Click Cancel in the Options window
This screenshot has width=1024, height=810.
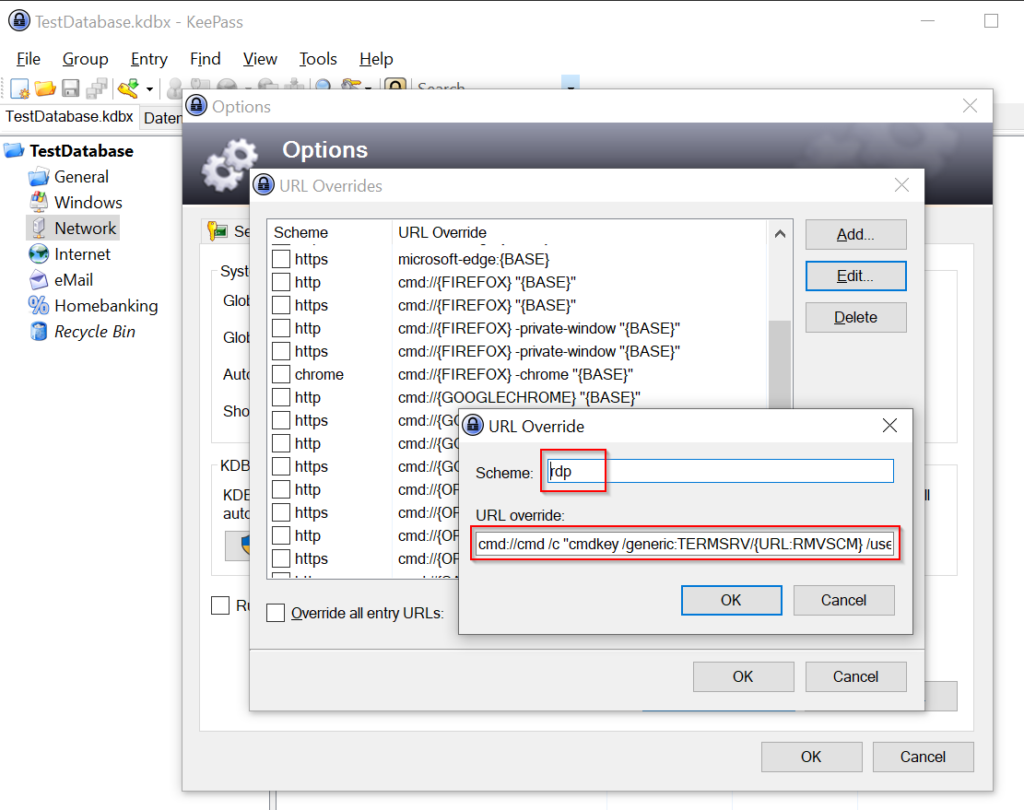coord(923,756)
